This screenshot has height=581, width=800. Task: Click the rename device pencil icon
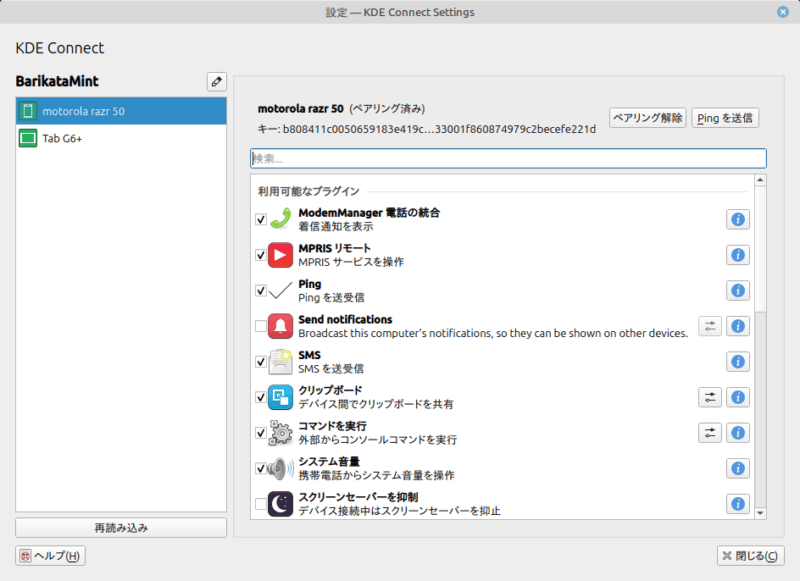coord(216,81)
